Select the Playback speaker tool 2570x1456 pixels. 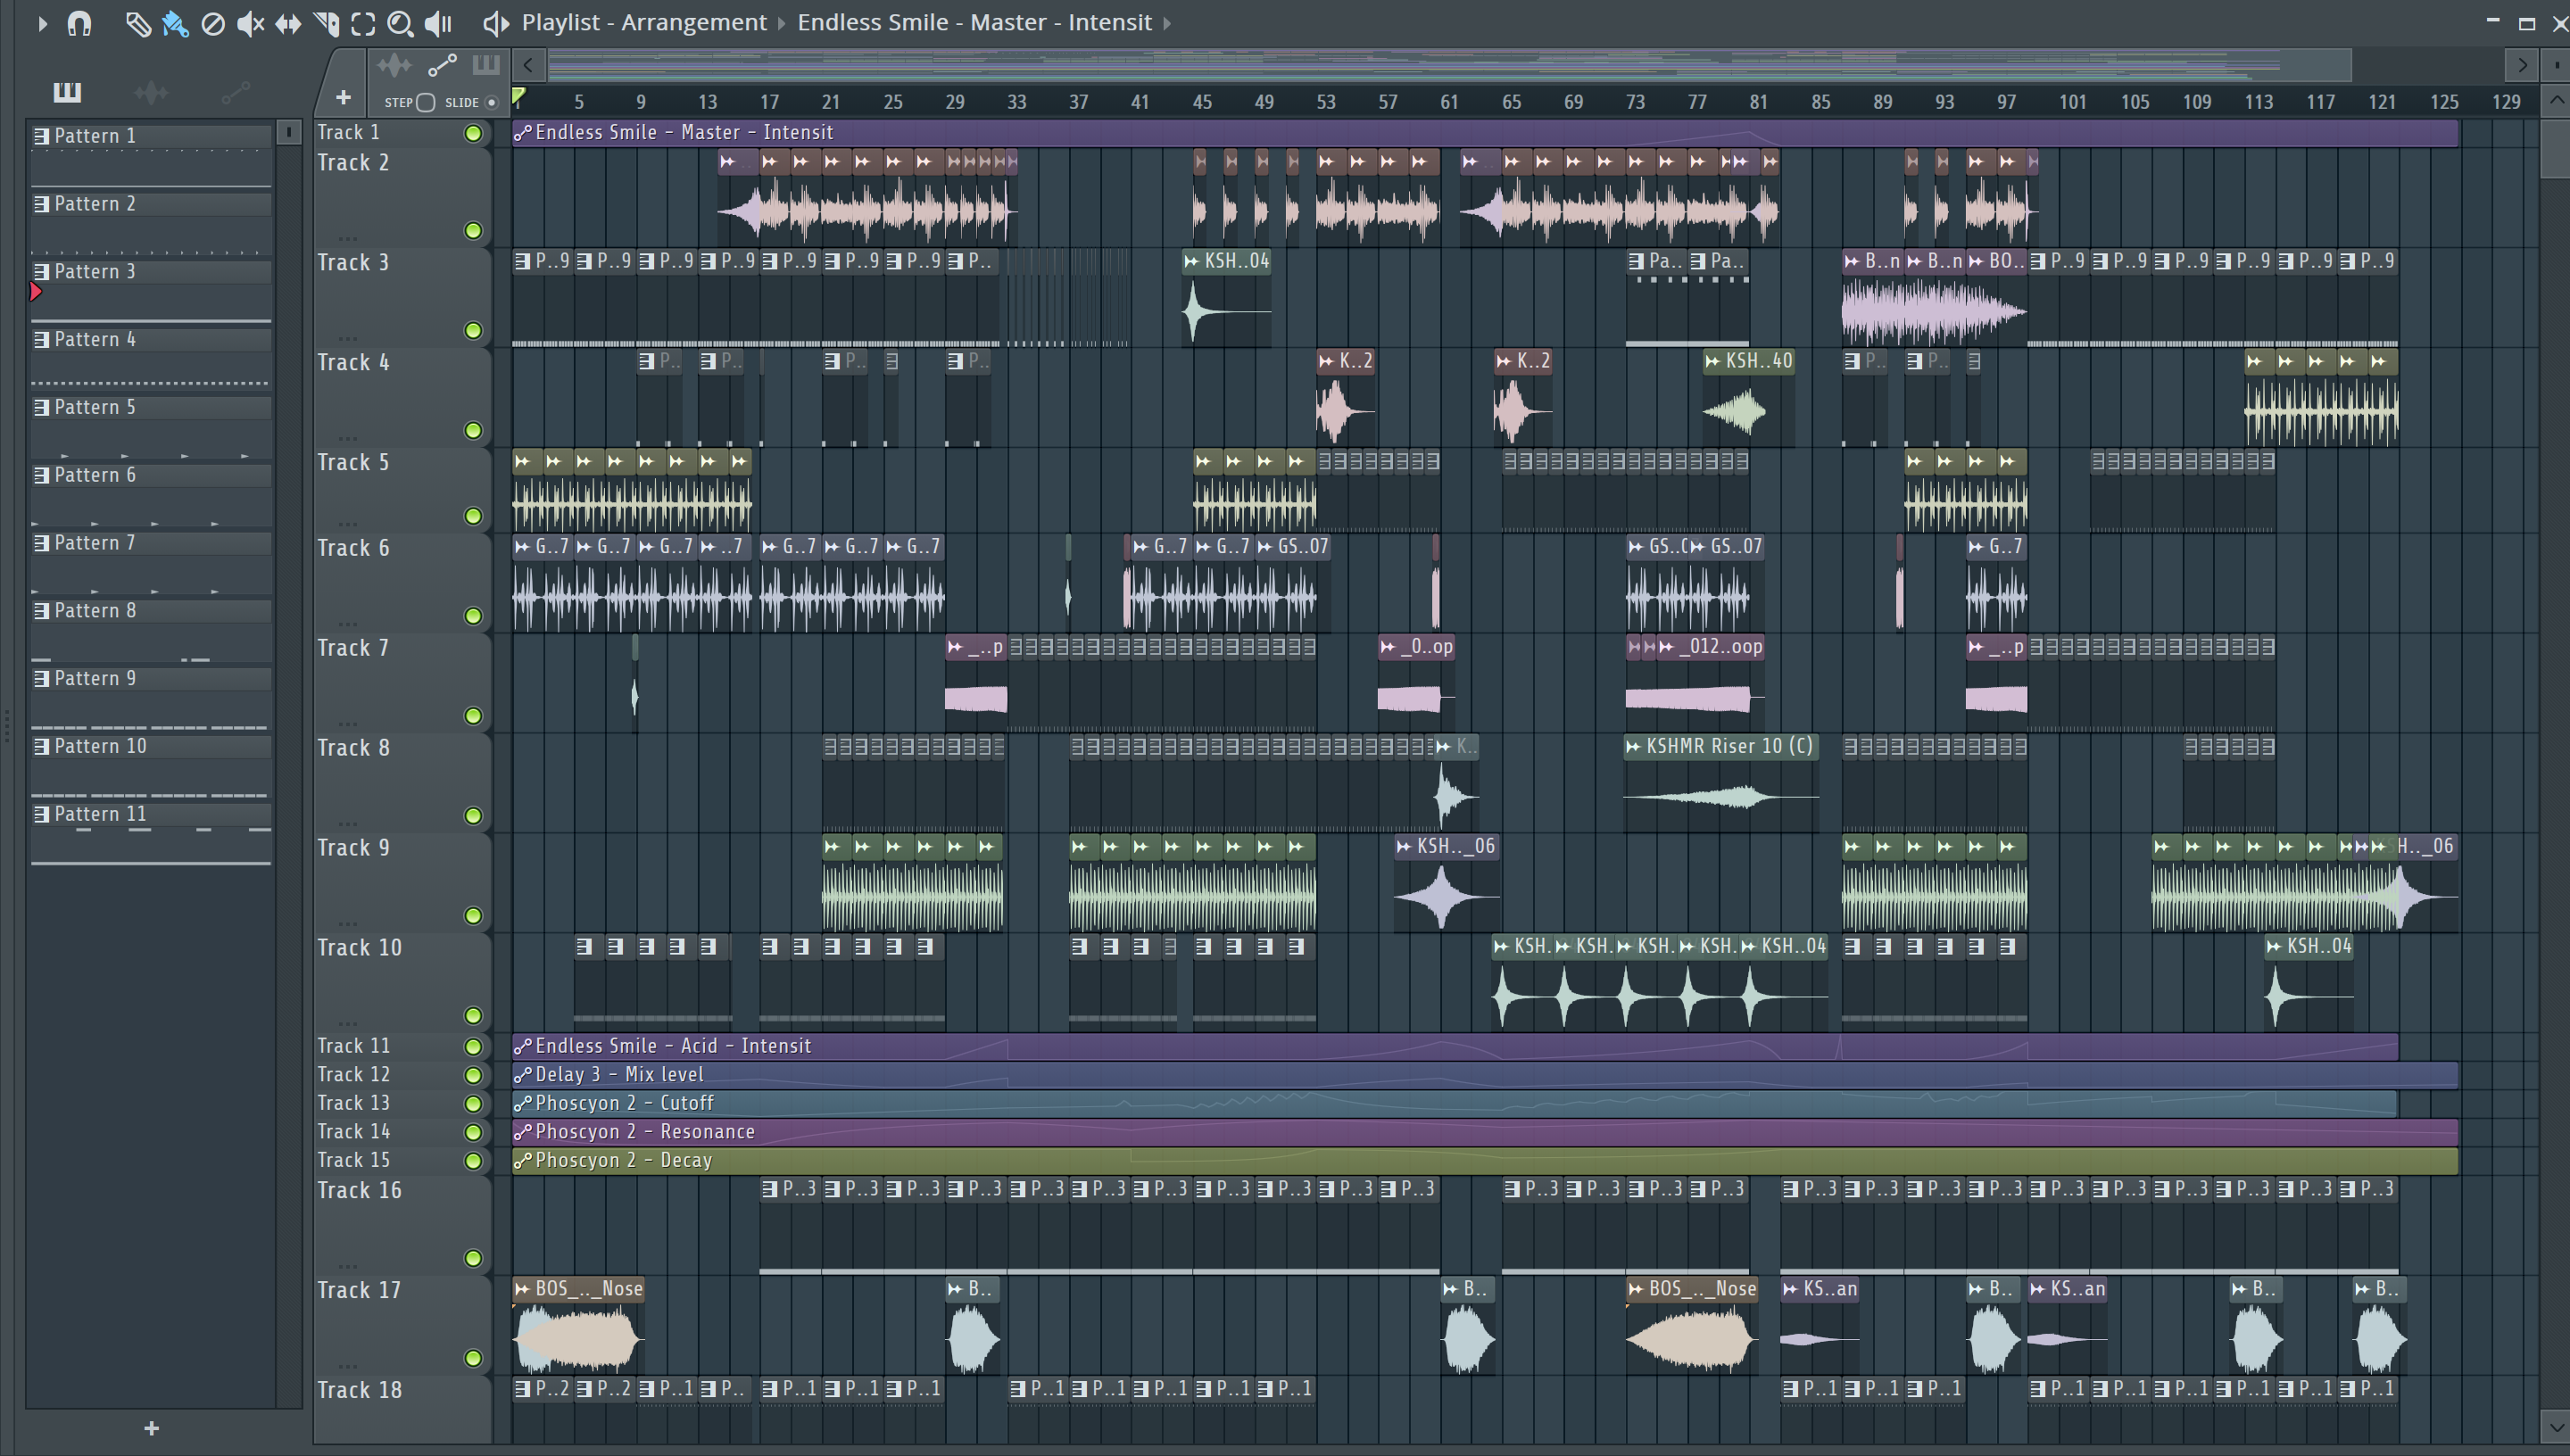click(x=438, y=23)
